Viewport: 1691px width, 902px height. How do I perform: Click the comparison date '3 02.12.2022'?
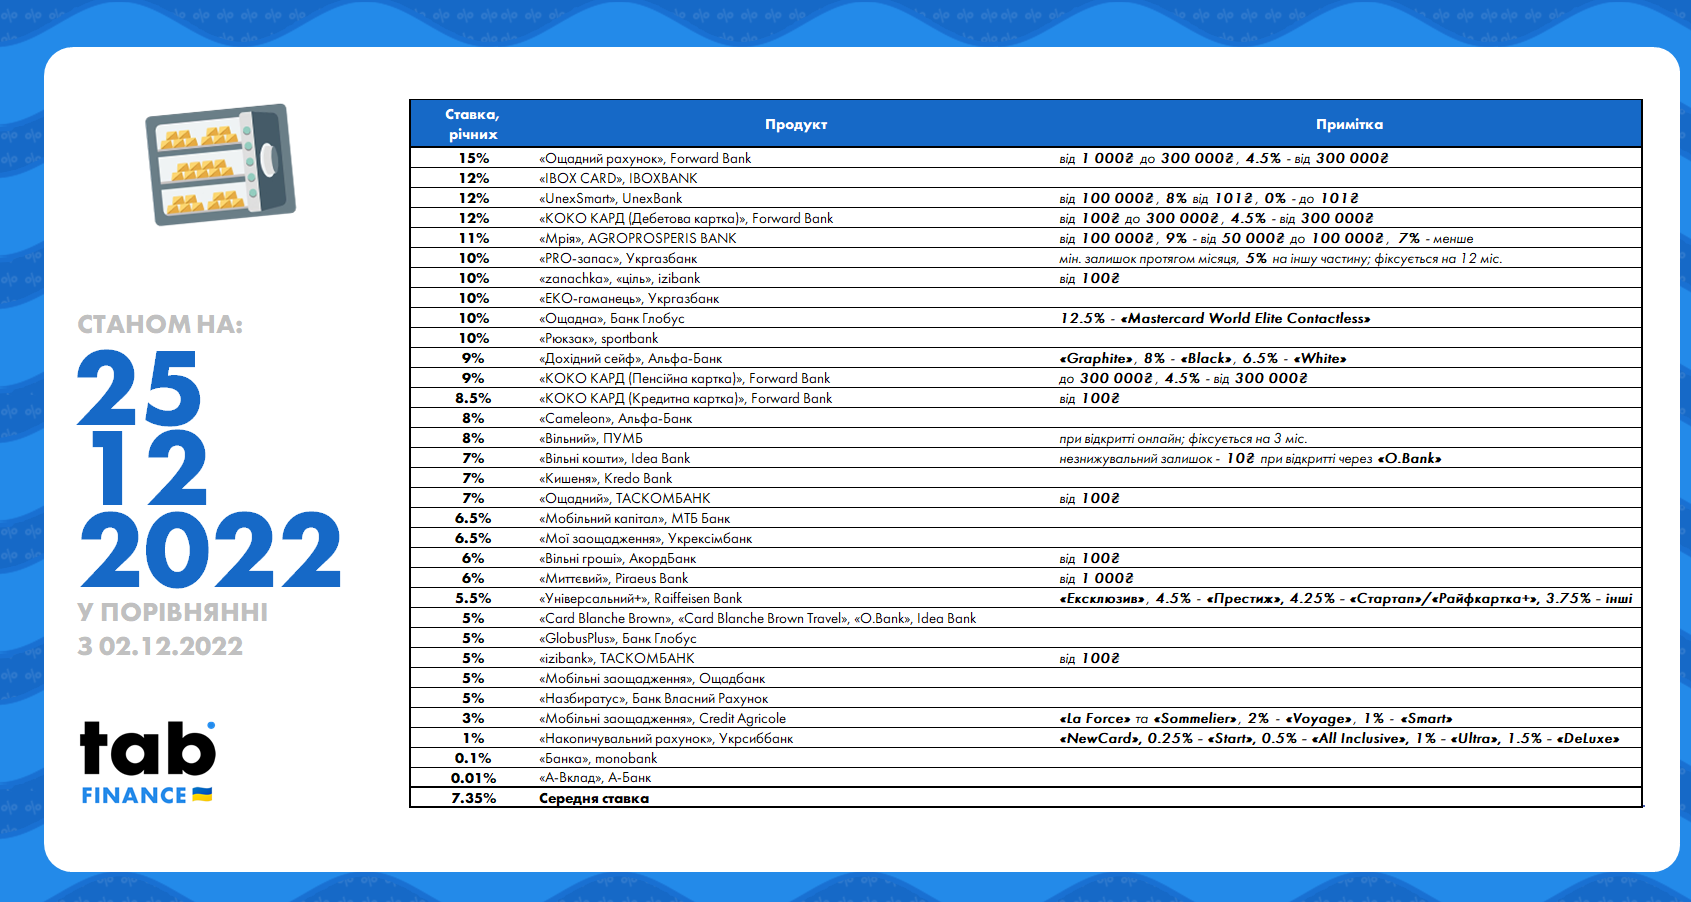160,646
